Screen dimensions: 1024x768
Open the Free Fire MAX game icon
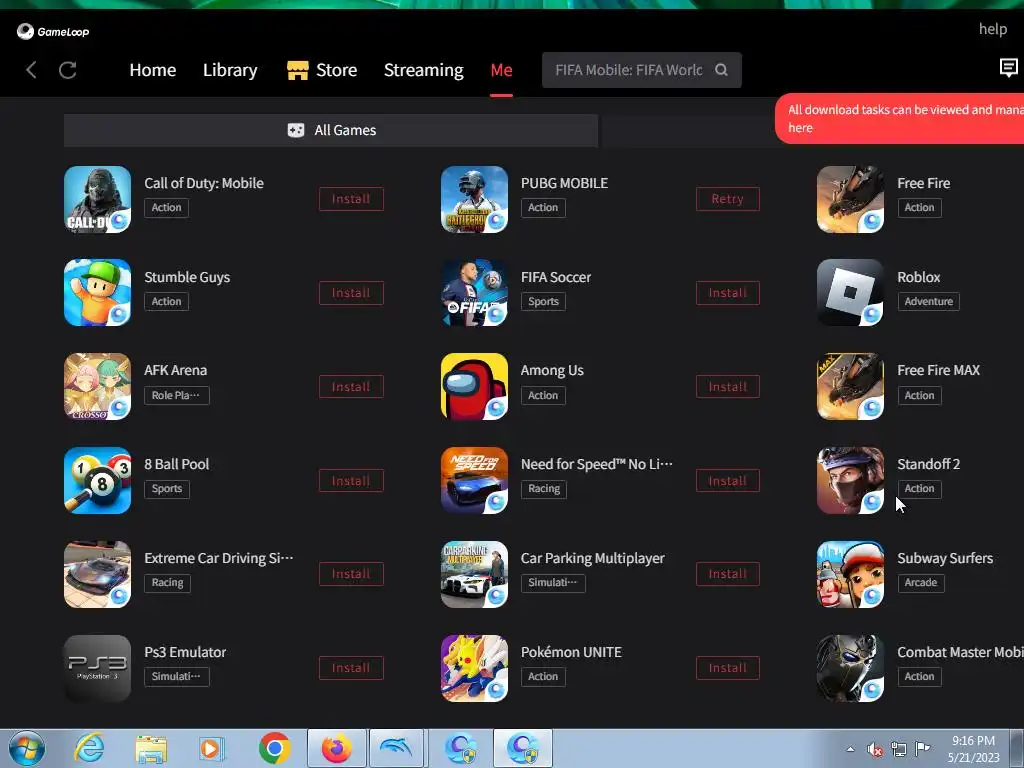(850, 387)
